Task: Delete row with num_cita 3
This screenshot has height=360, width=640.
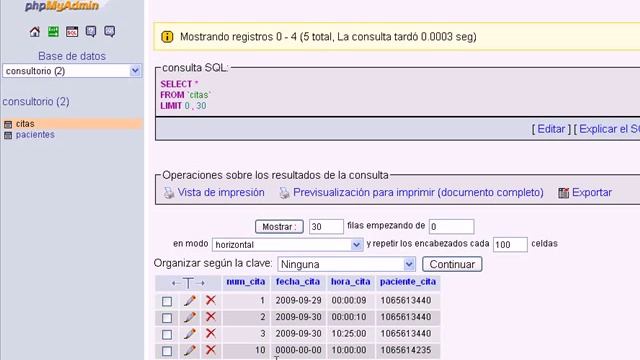Action: click(211, 333)
